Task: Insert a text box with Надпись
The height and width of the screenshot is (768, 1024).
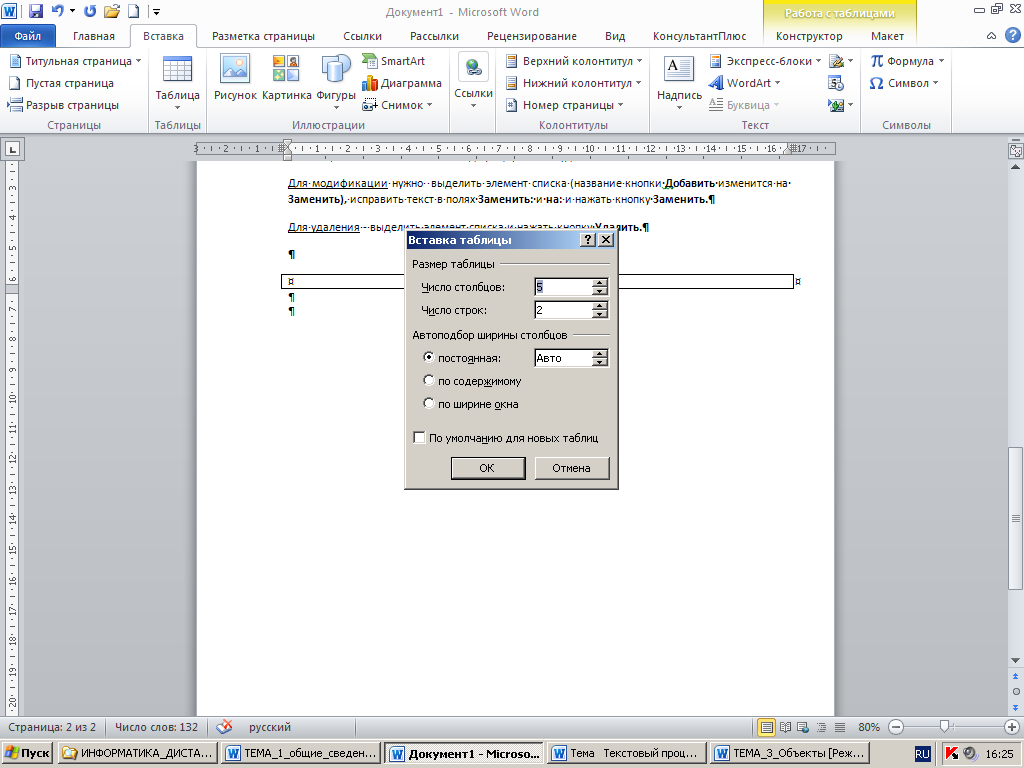Action: [x=679, y=82]
